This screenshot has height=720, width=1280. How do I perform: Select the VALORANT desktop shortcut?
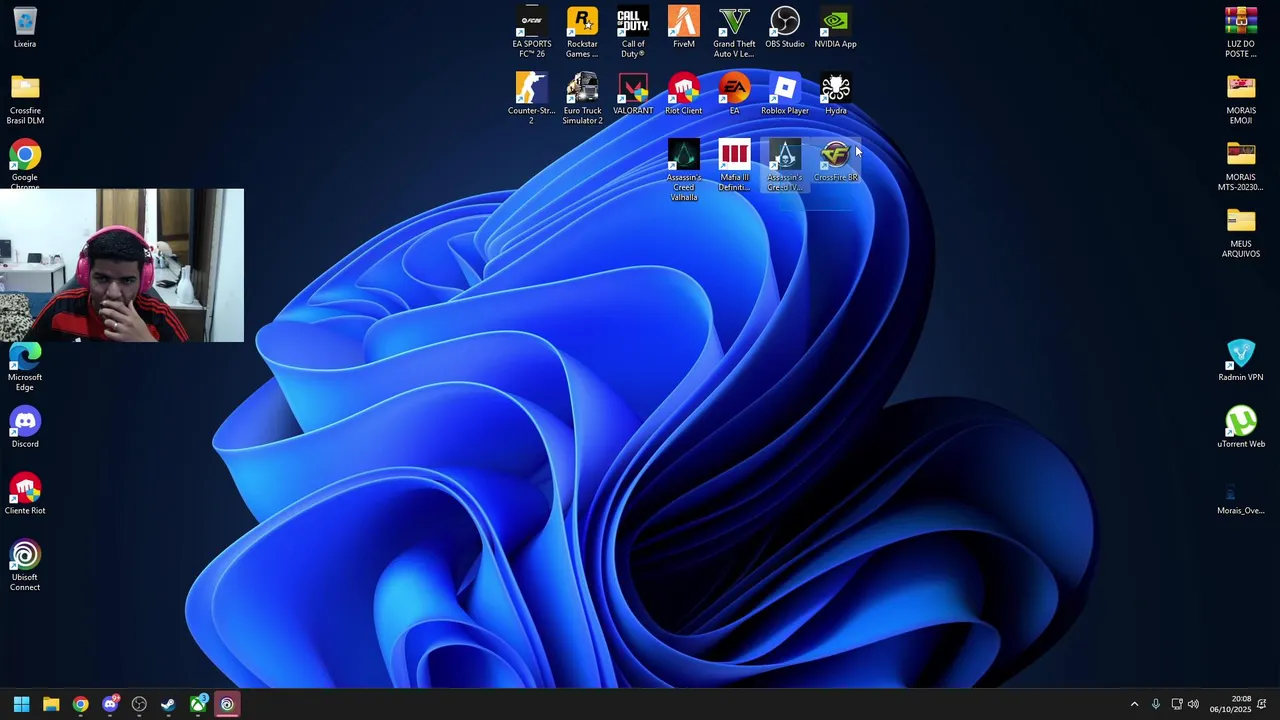click(633, 94)
